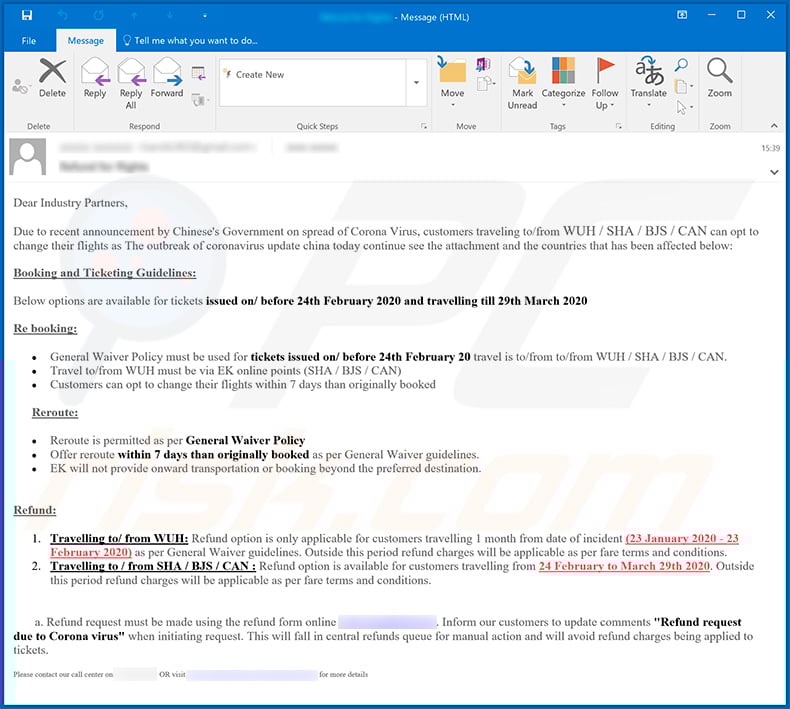Open '24 February to March 29th 2020' link
Screen dimensions: 790x709
pyautogui.click(x=624, y=566)
